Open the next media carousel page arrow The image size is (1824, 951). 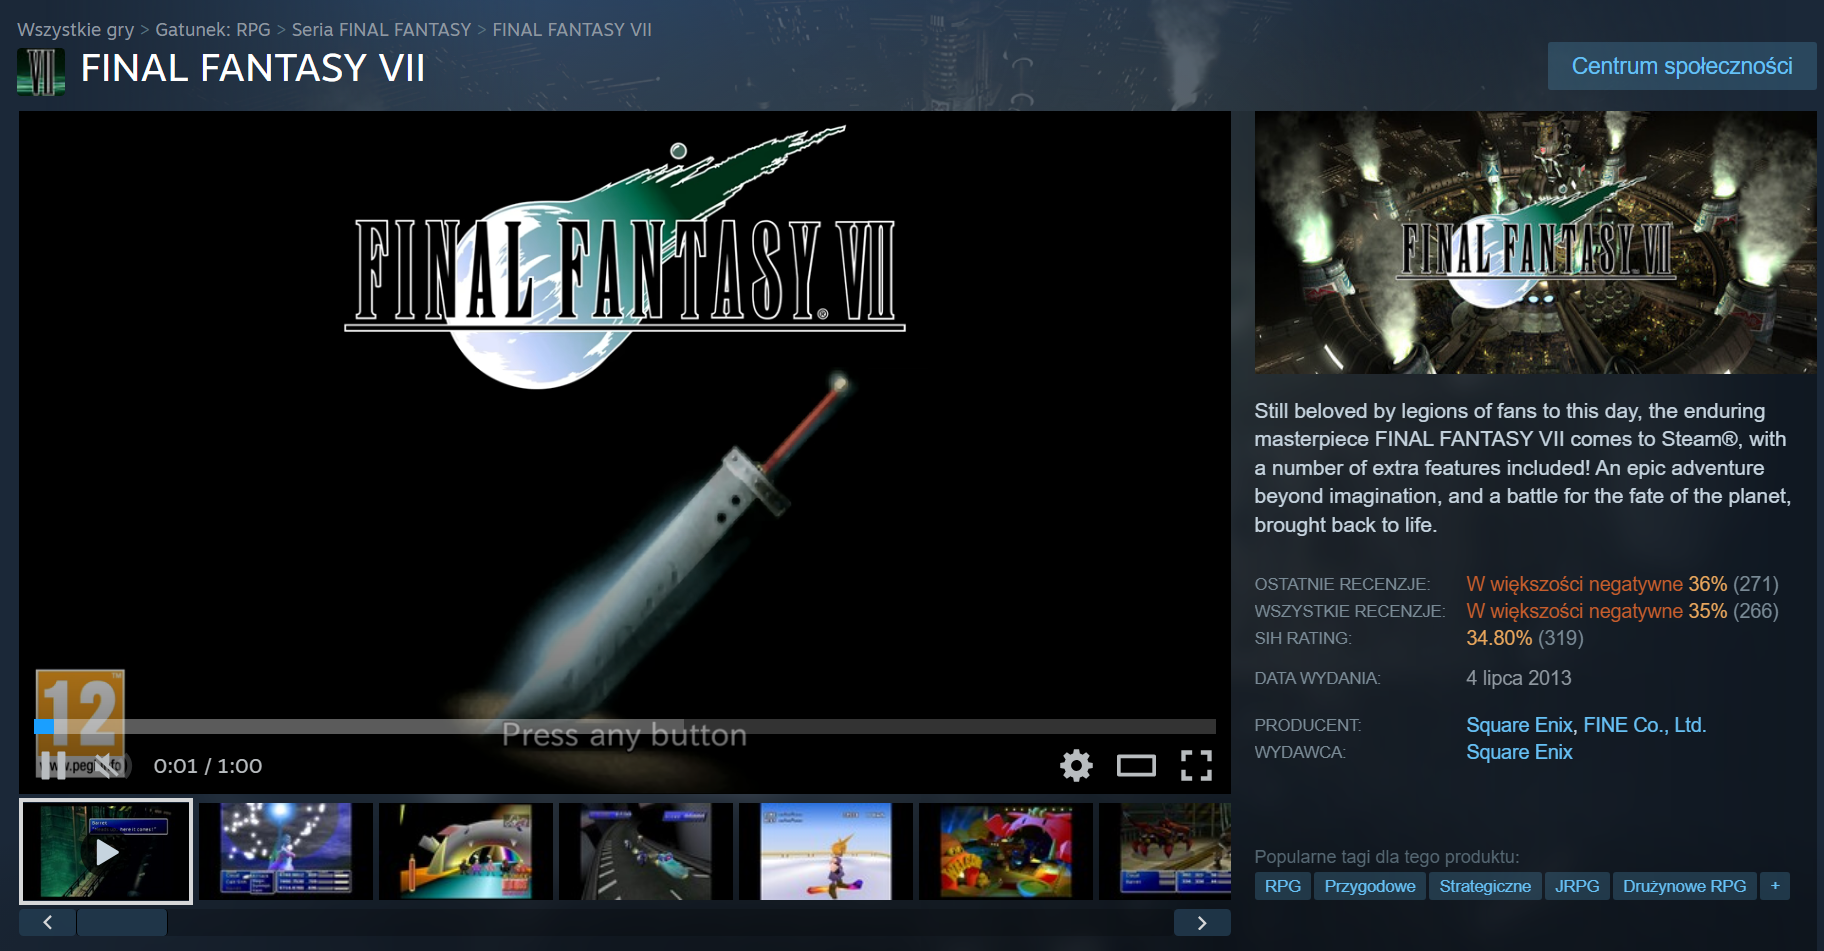[1202, 922]
